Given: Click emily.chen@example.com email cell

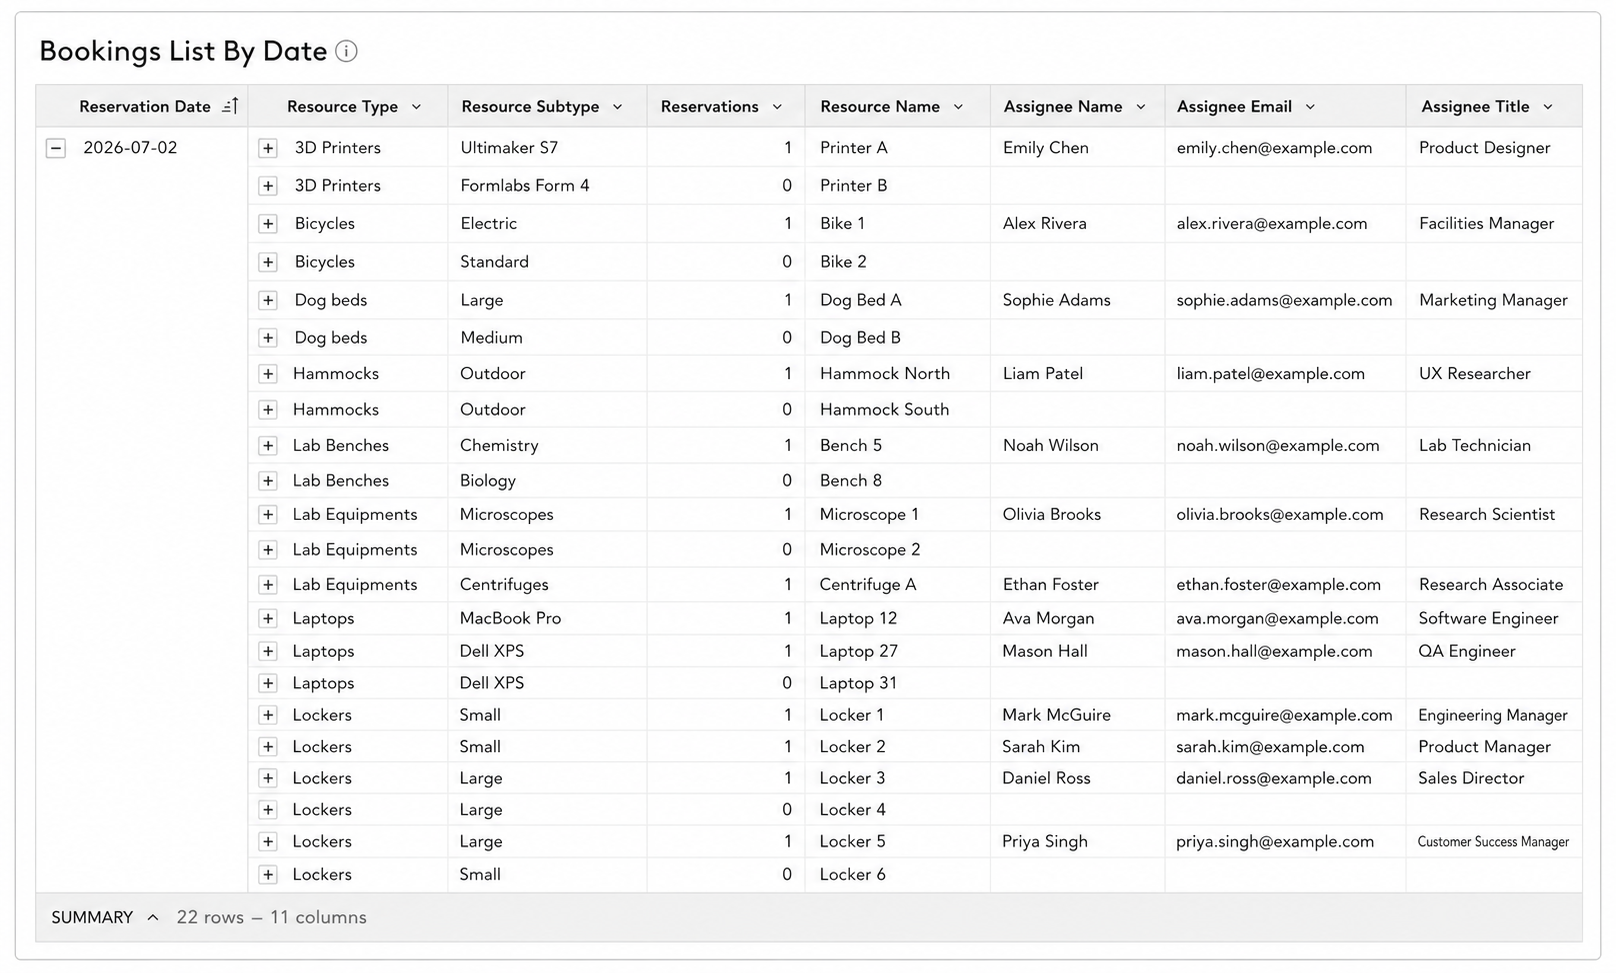Looking at the screenshot, I should tap(1274, 148).
